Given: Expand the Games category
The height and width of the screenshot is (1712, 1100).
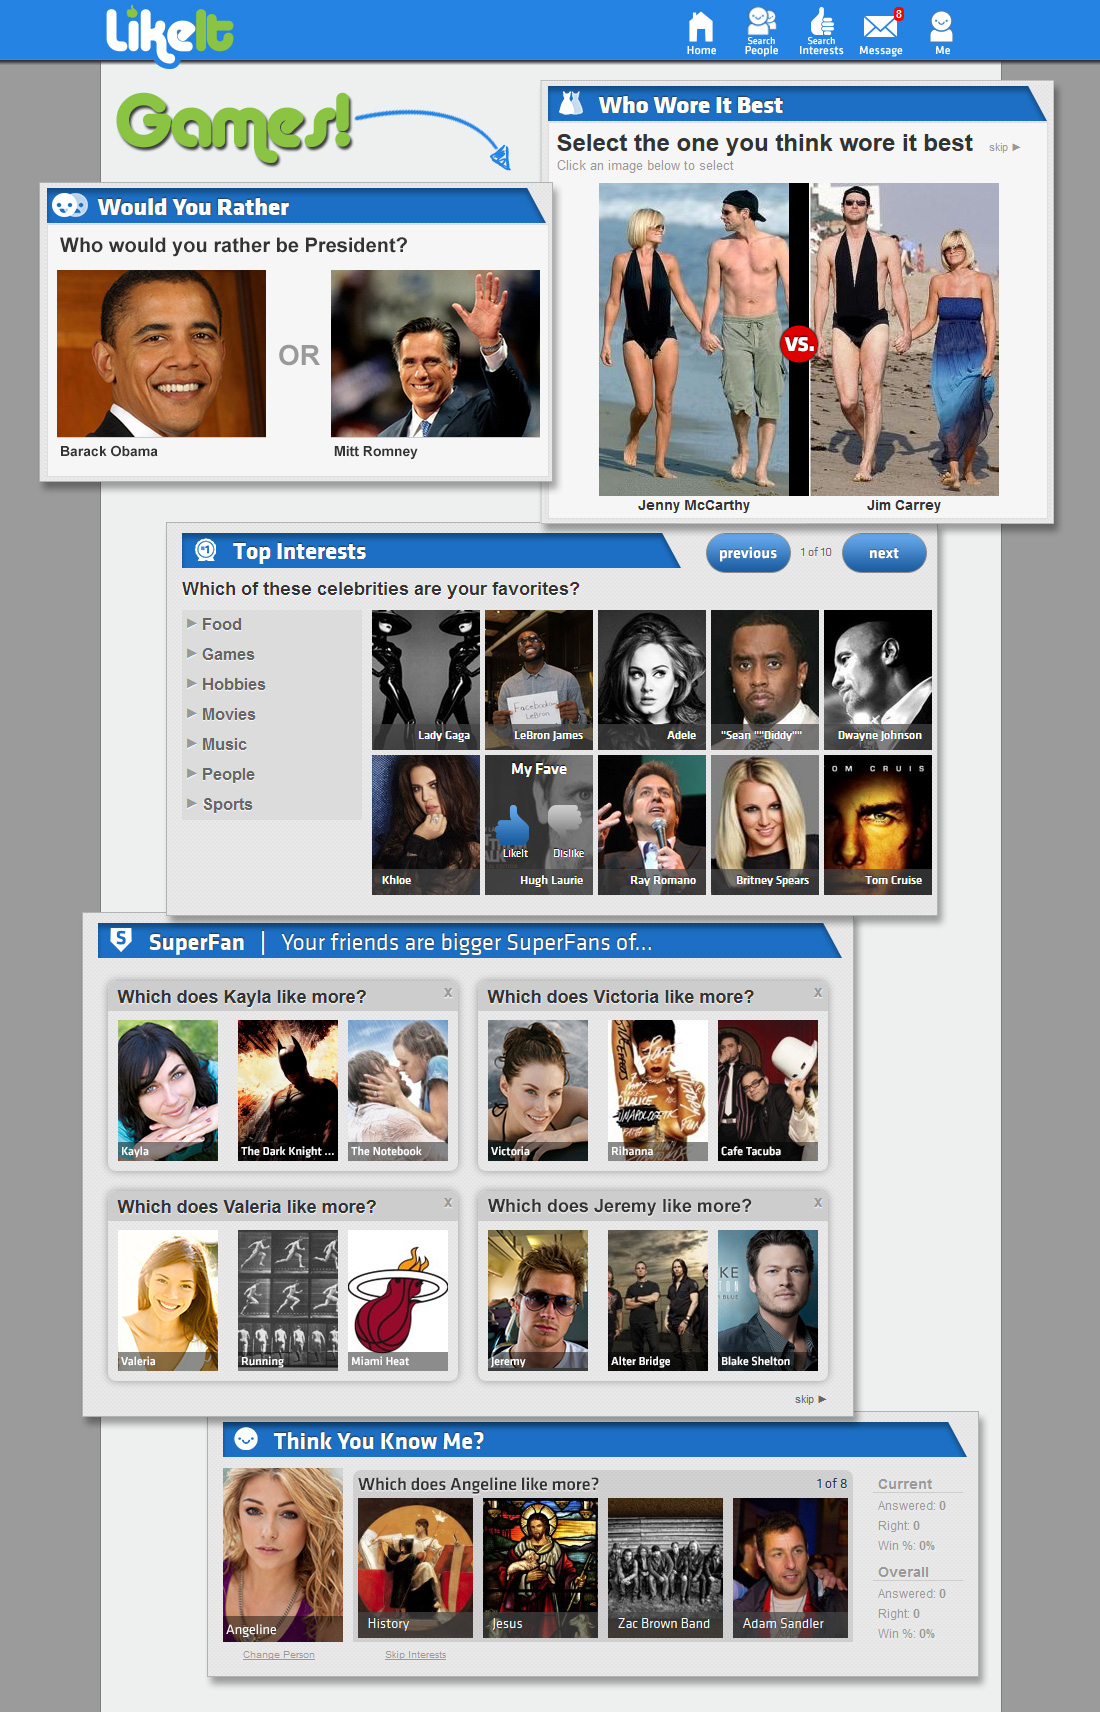Looking at the screenshot, I should (220, 654).
